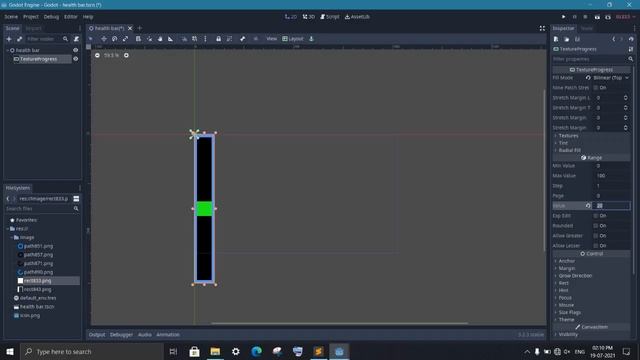The image size is (640, 360).
Task: Increment Stretch Margin Left stepper
Action: click(x=625, y=96)
